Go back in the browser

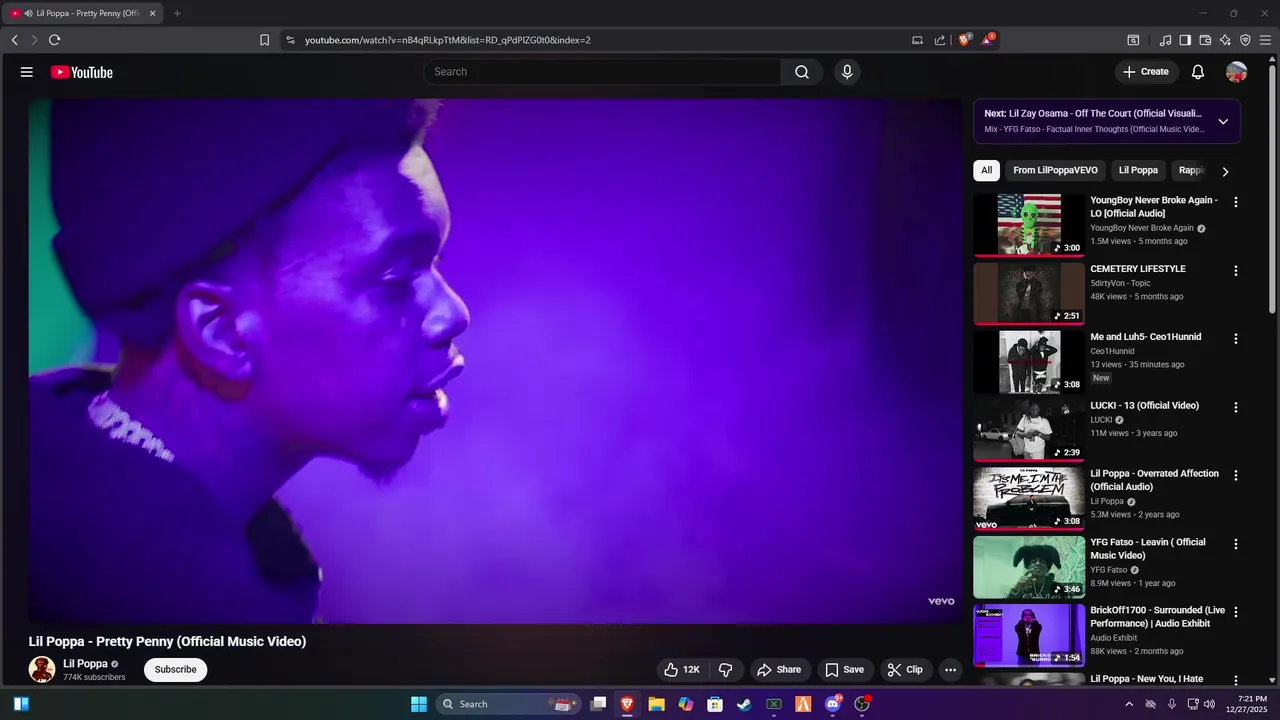click(15, 40)
